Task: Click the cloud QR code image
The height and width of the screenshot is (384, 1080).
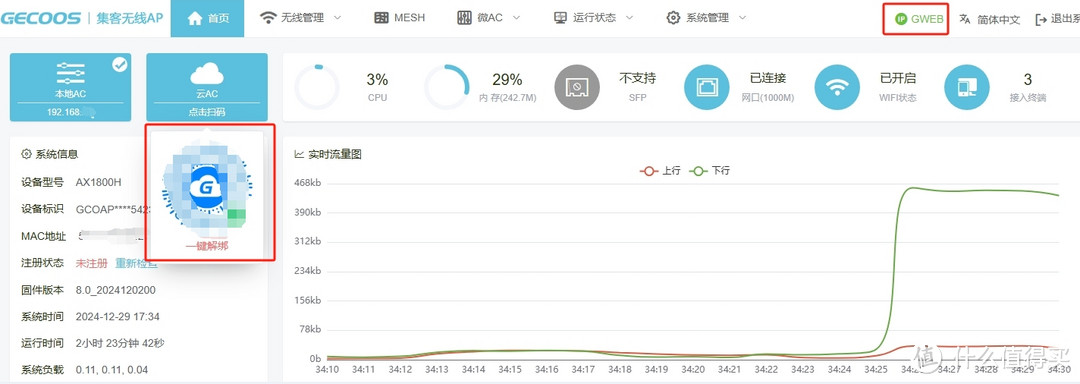Action: coord(207,187)
